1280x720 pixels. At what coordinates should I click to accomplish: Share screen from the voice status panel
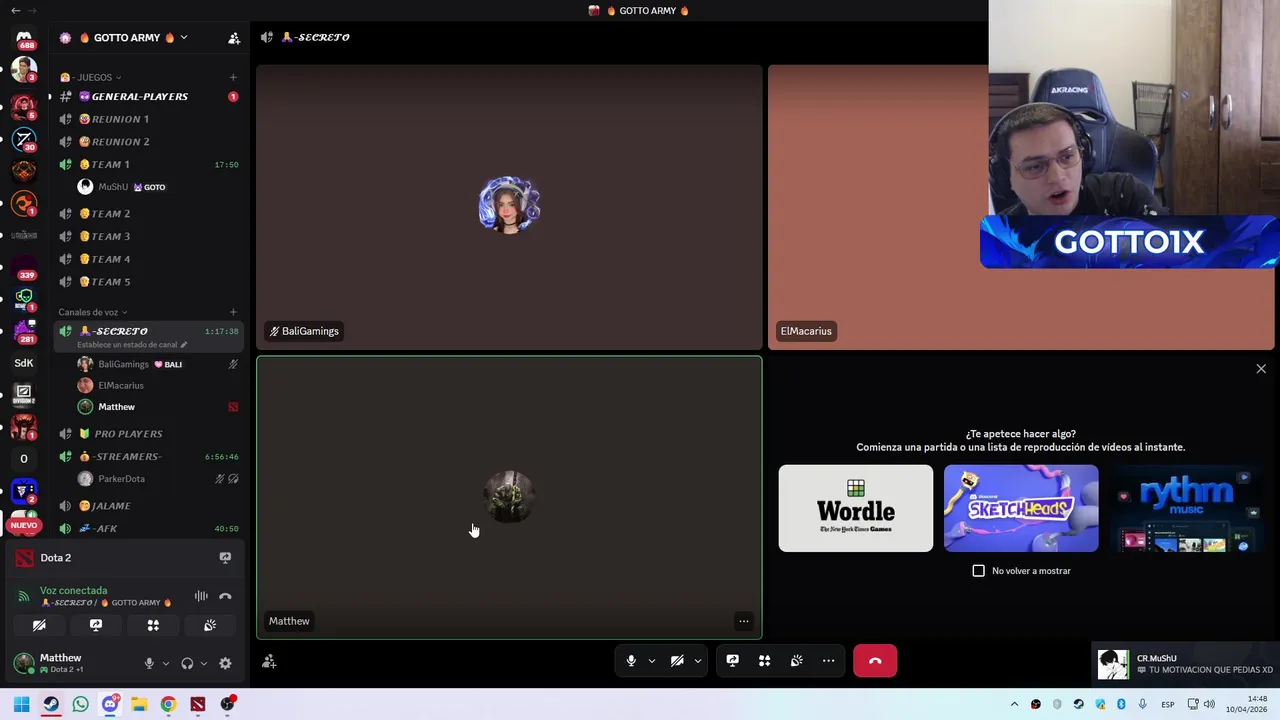point(96,625)
